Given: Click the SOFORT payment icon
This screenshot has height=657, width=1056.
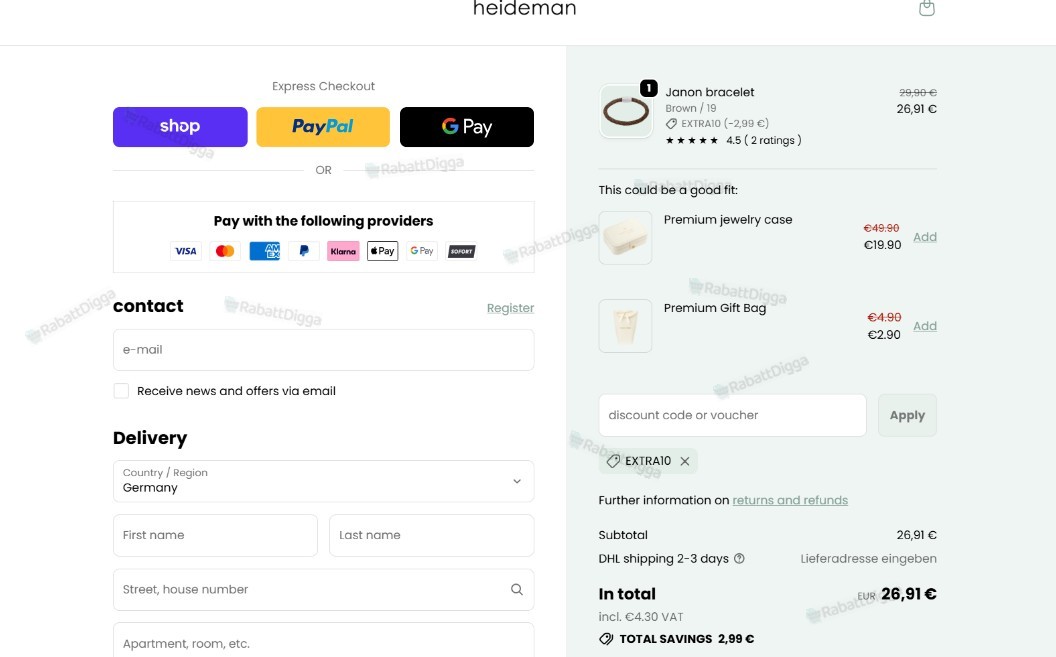Looking at the screenshot, I should pyautogui.click(x=461, y=251).
